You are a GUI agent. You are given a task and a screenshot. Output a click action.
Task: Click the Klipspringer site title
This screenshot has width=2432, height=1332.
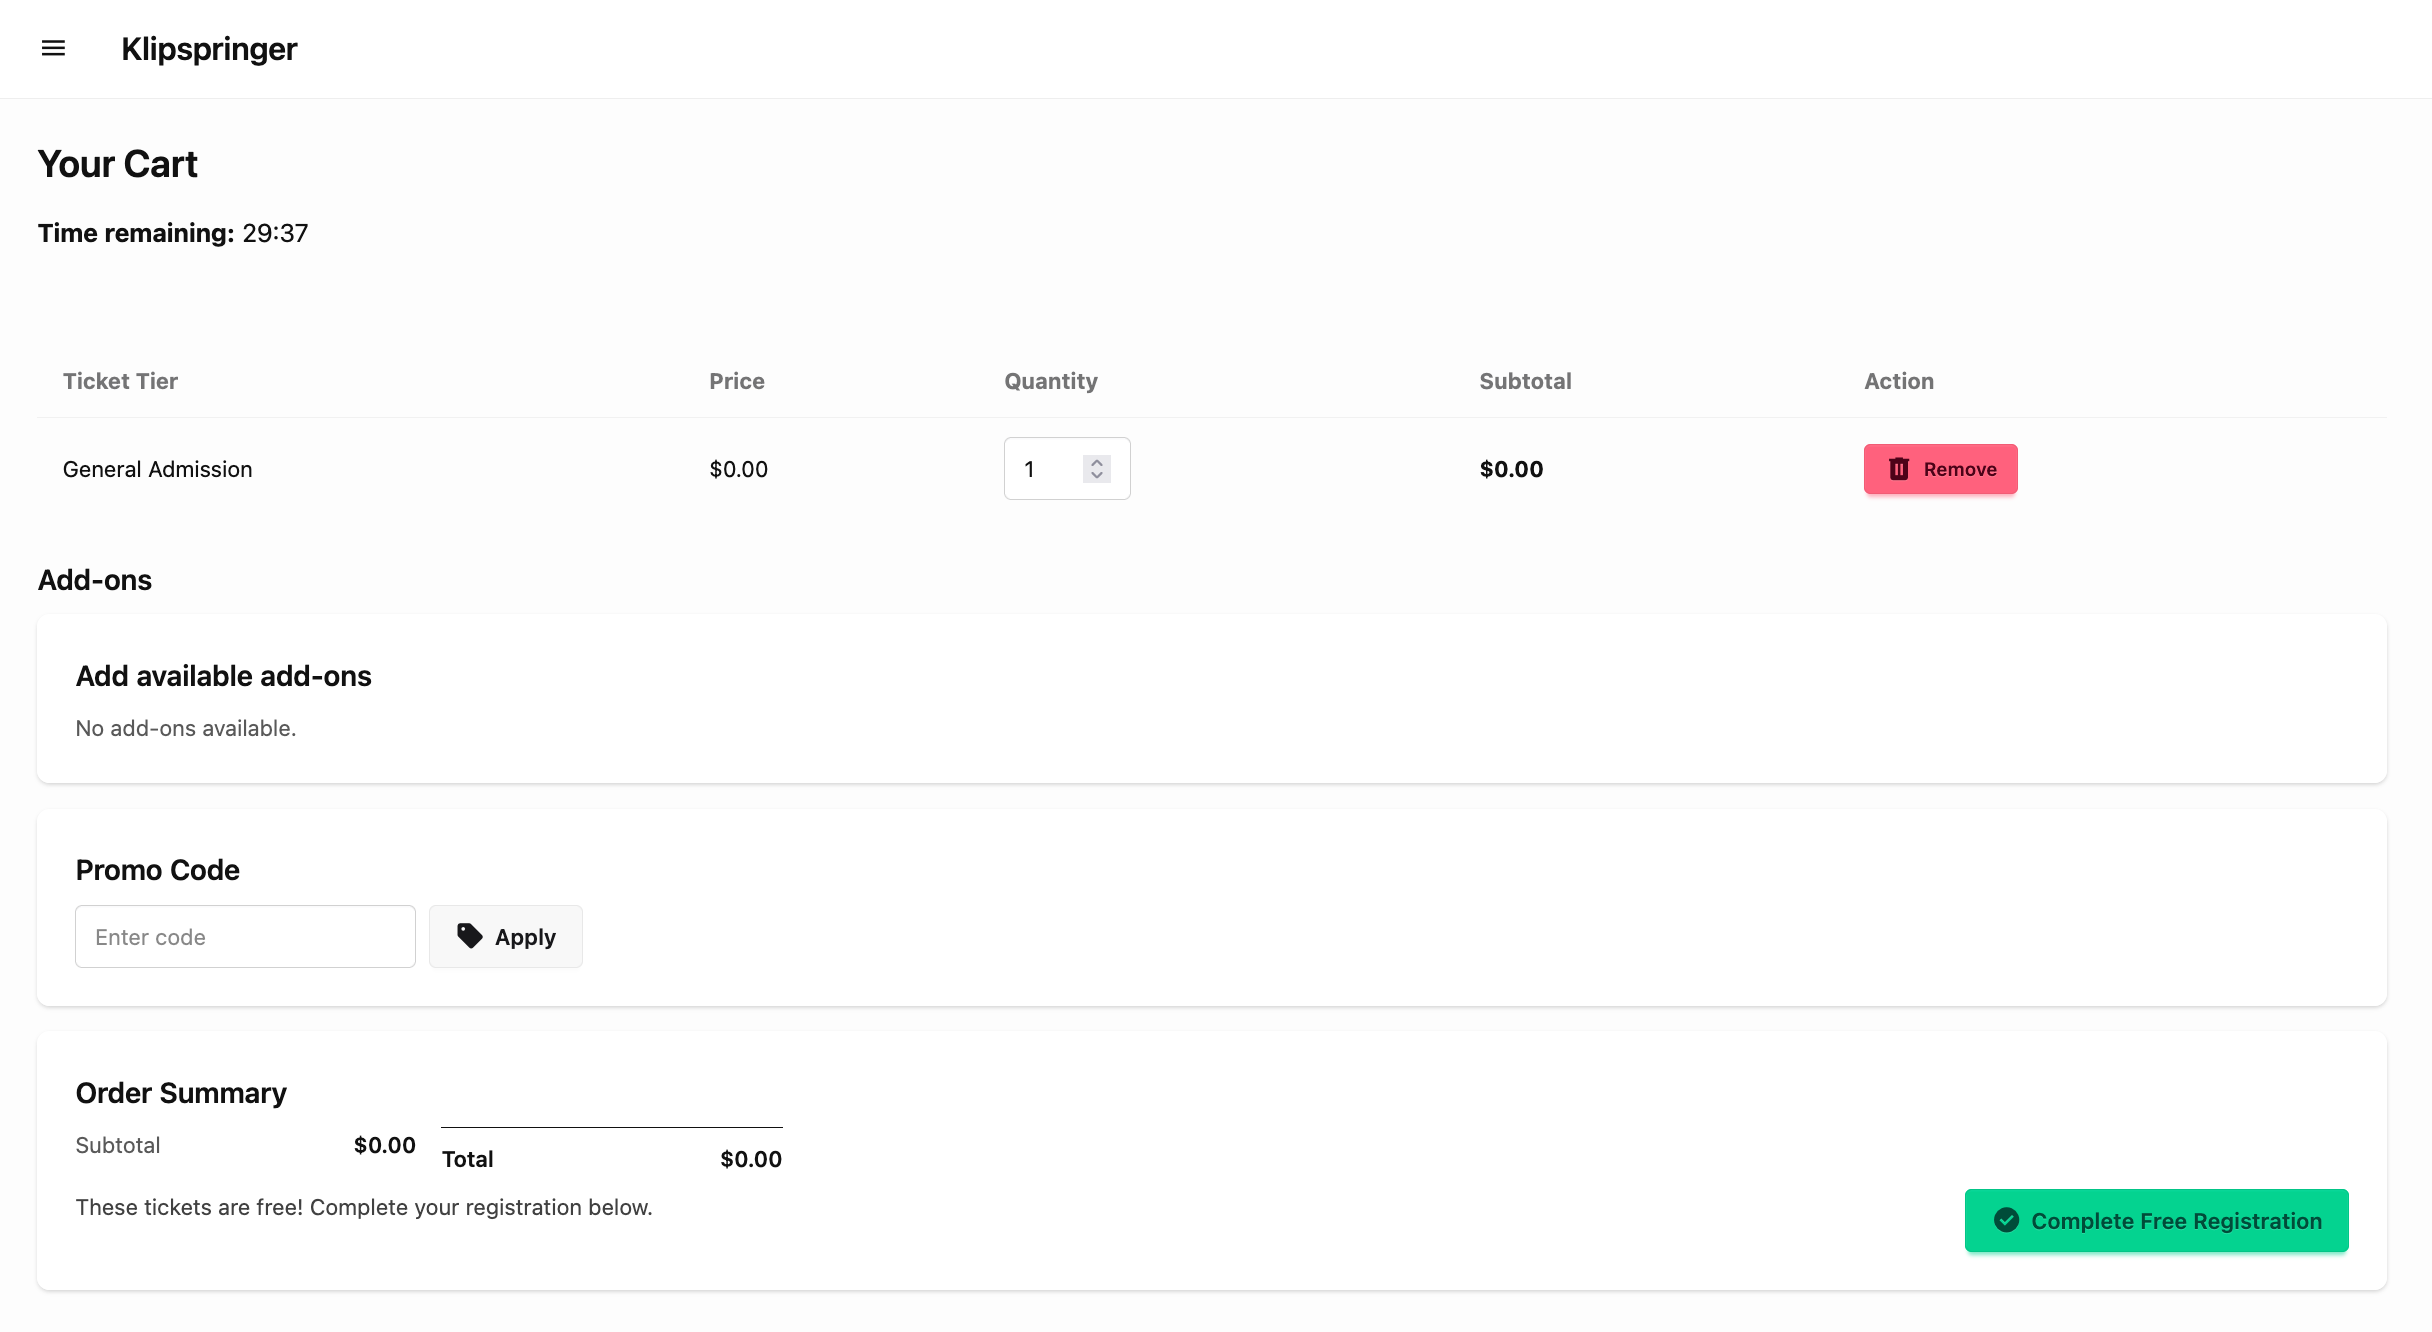209,48
